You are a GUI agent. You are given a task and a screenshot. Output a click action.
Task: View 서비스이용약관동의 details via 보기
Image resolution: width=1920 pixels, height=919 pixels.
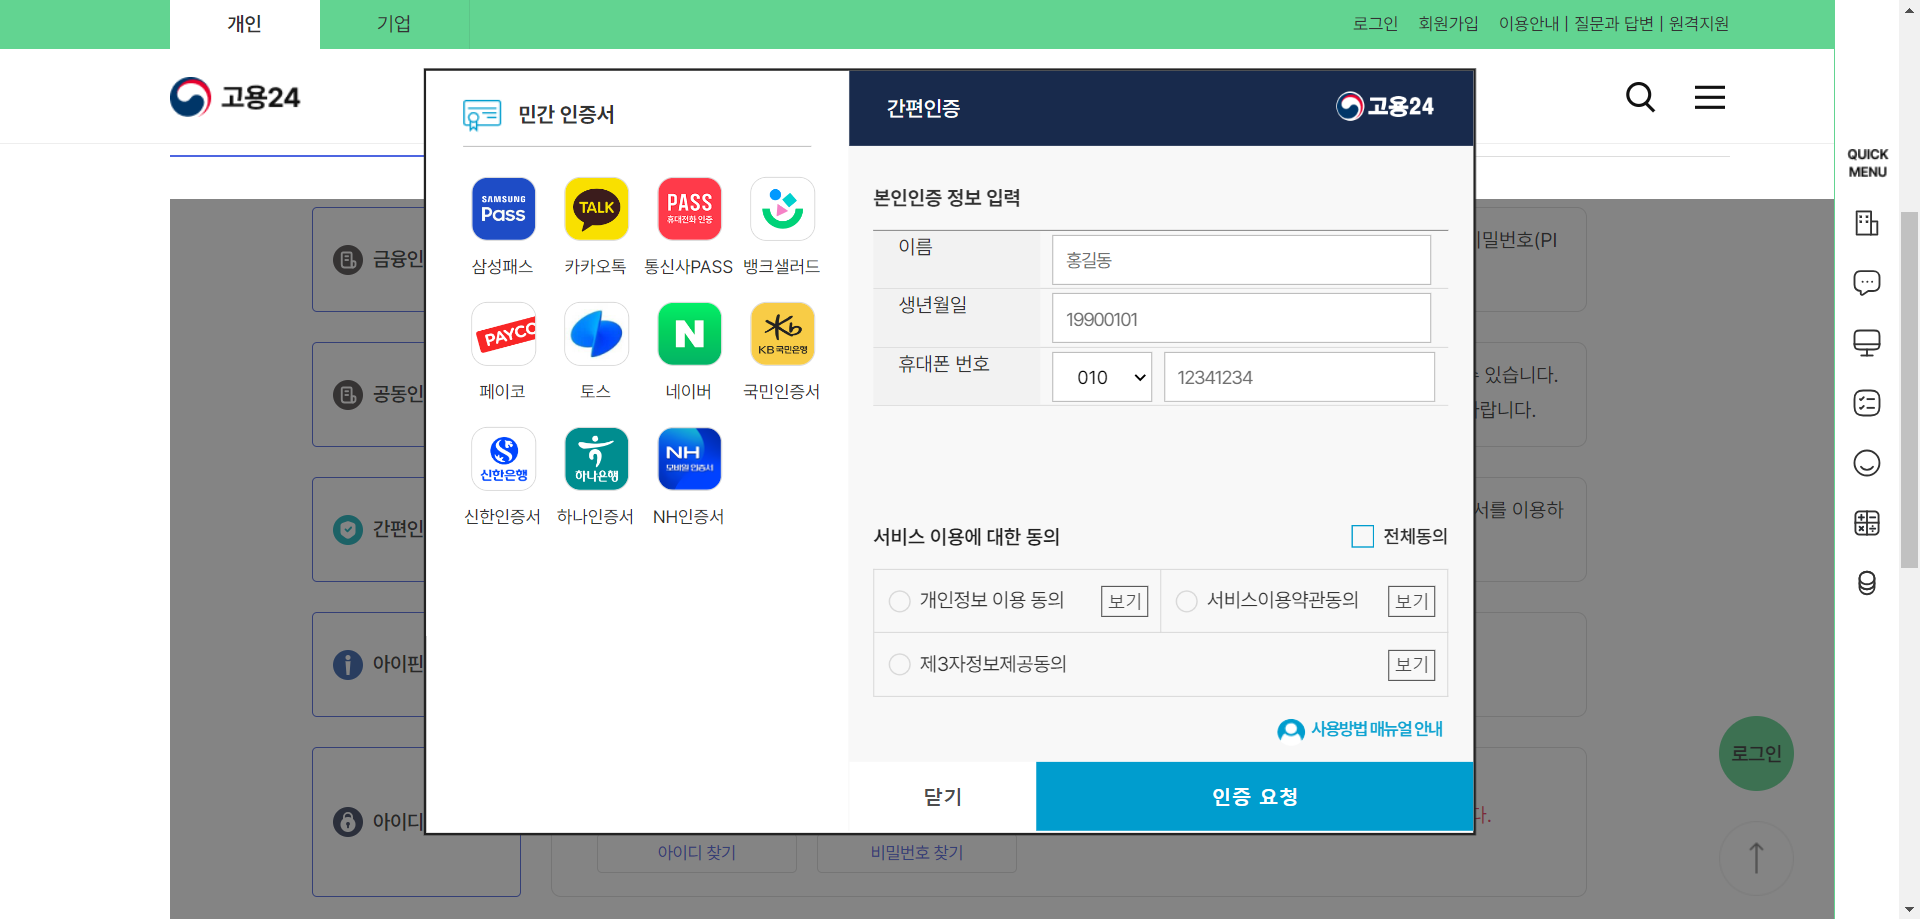(1412, 601)
